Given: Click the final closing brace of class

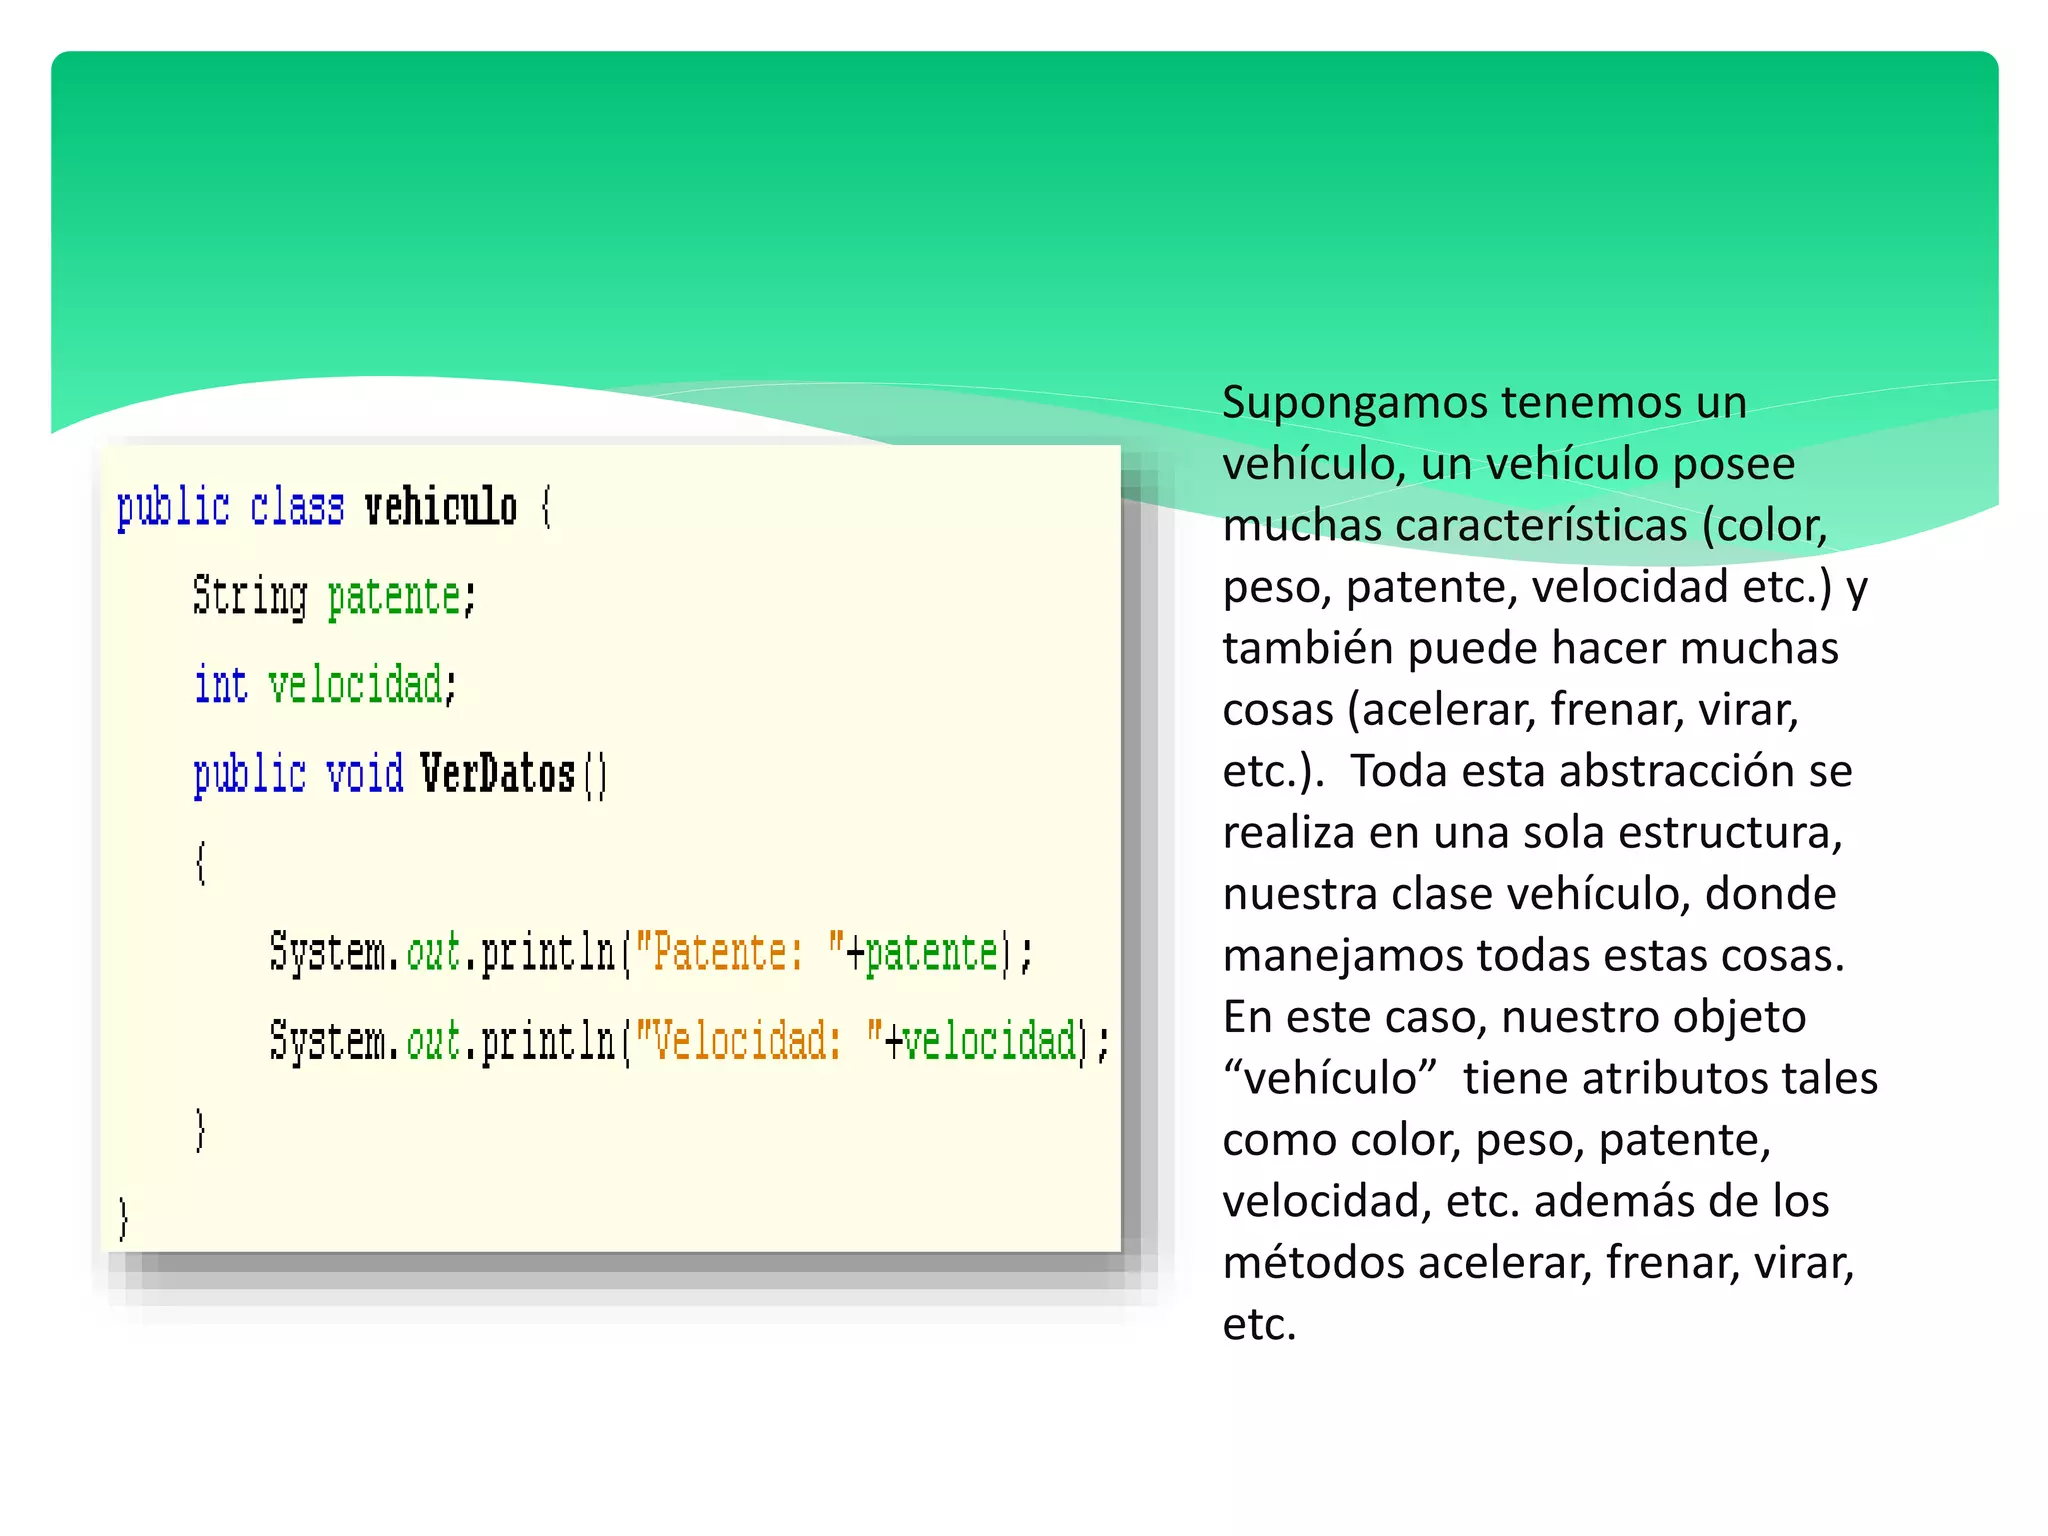Looking at the screenshot, I should click(x=124, y=1218).
